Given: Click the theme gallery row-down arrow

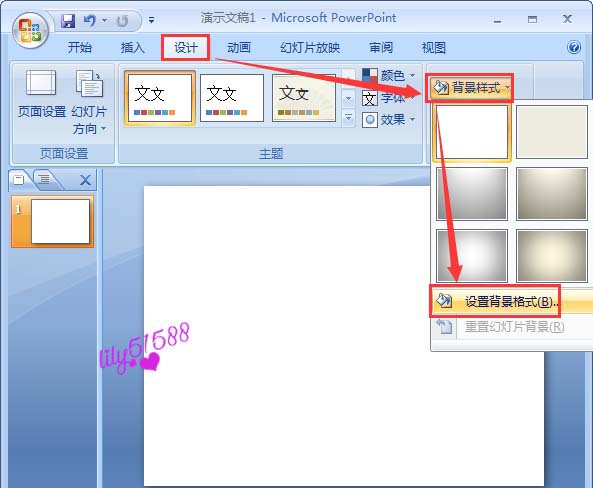Looking at the screenshot, I should click(348, 98).
